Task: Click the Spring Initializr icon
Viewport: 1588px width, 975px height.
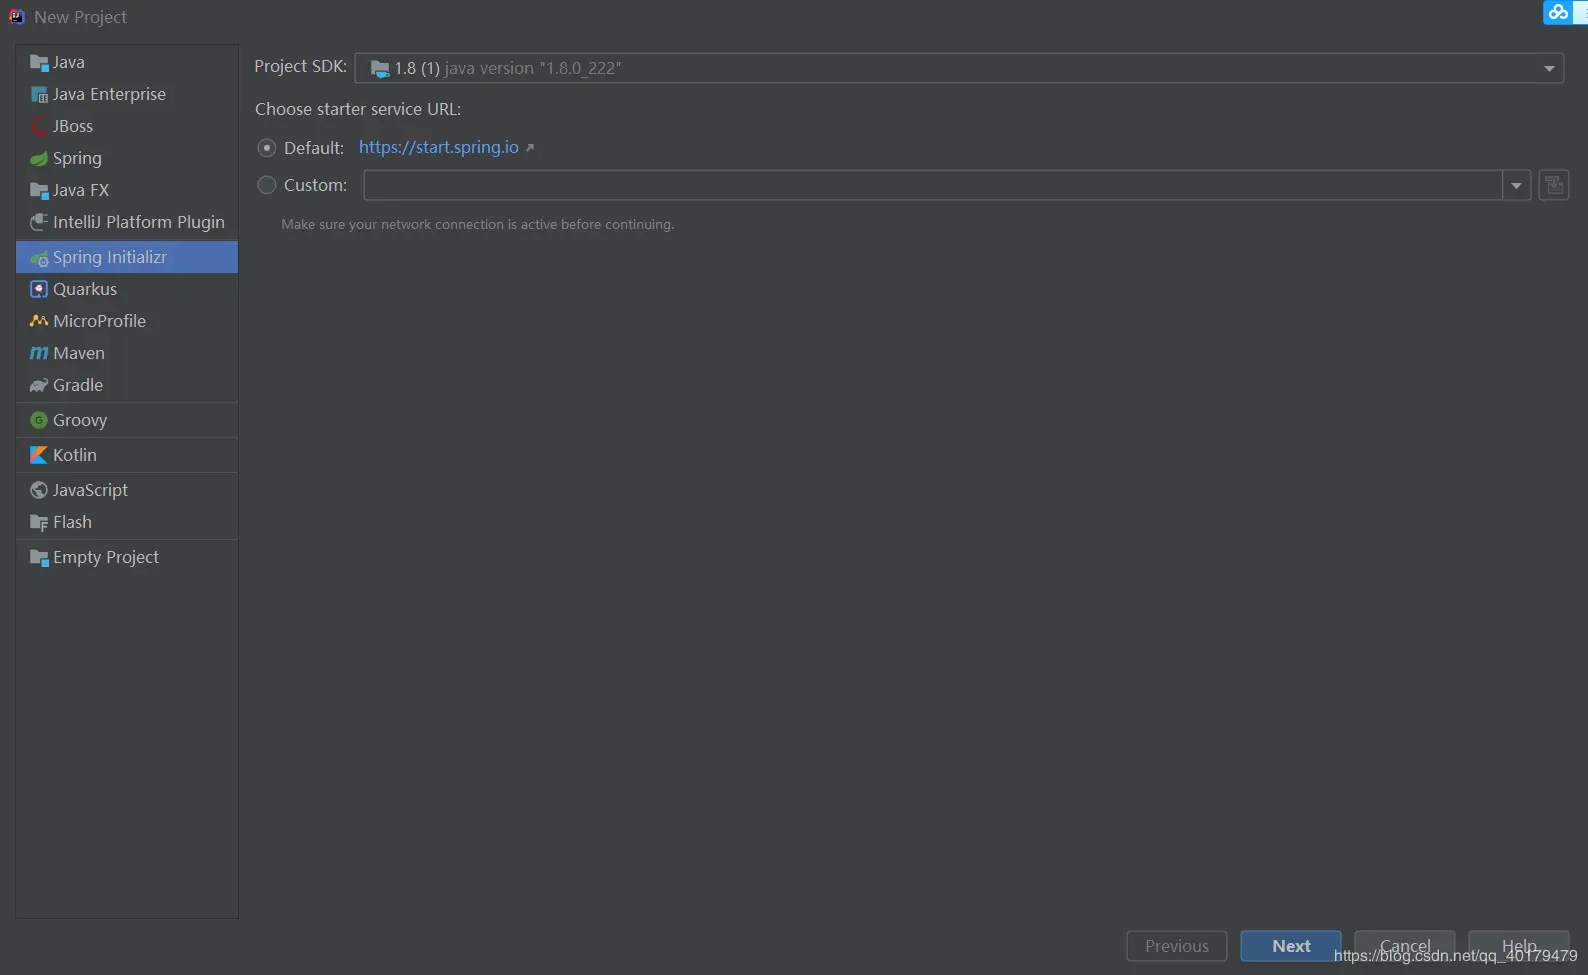Action: click(x=39, y=258)
